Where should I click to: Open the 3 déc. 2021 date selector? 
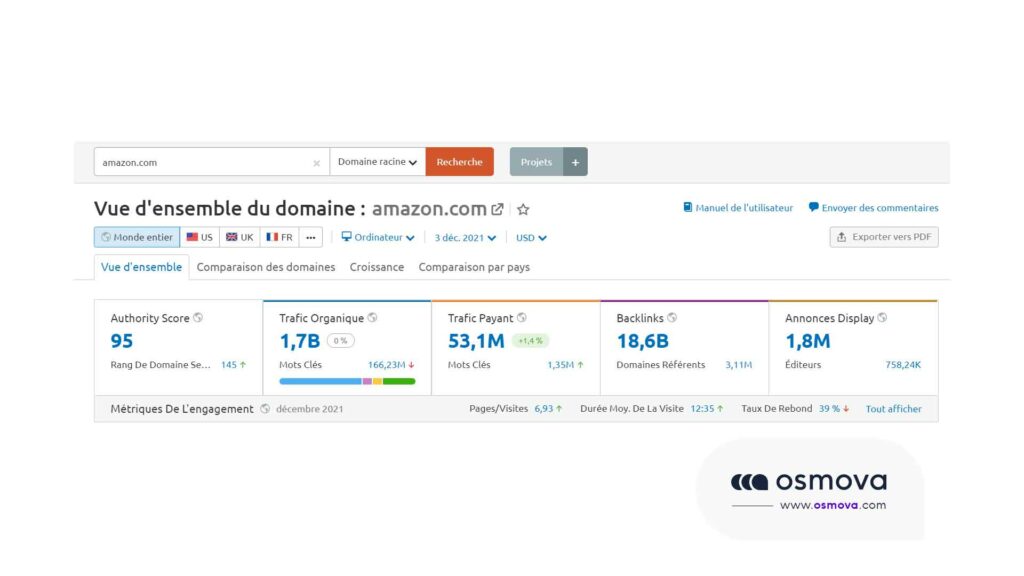[463, 237]
